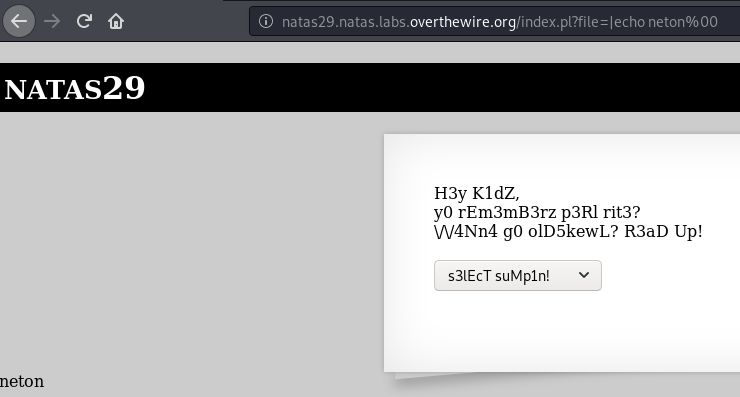Click the forward navigation arrow

coord(52,21)
